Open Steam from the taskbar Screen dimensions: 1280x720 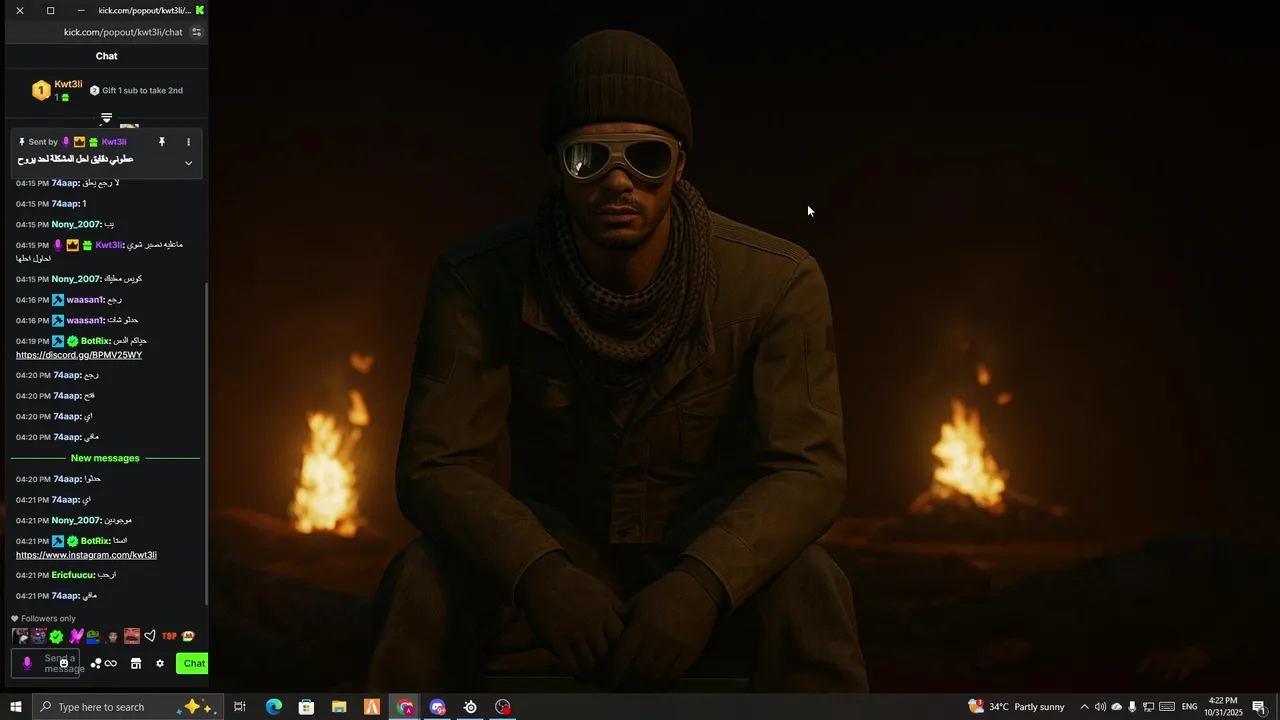click(470, 707)
